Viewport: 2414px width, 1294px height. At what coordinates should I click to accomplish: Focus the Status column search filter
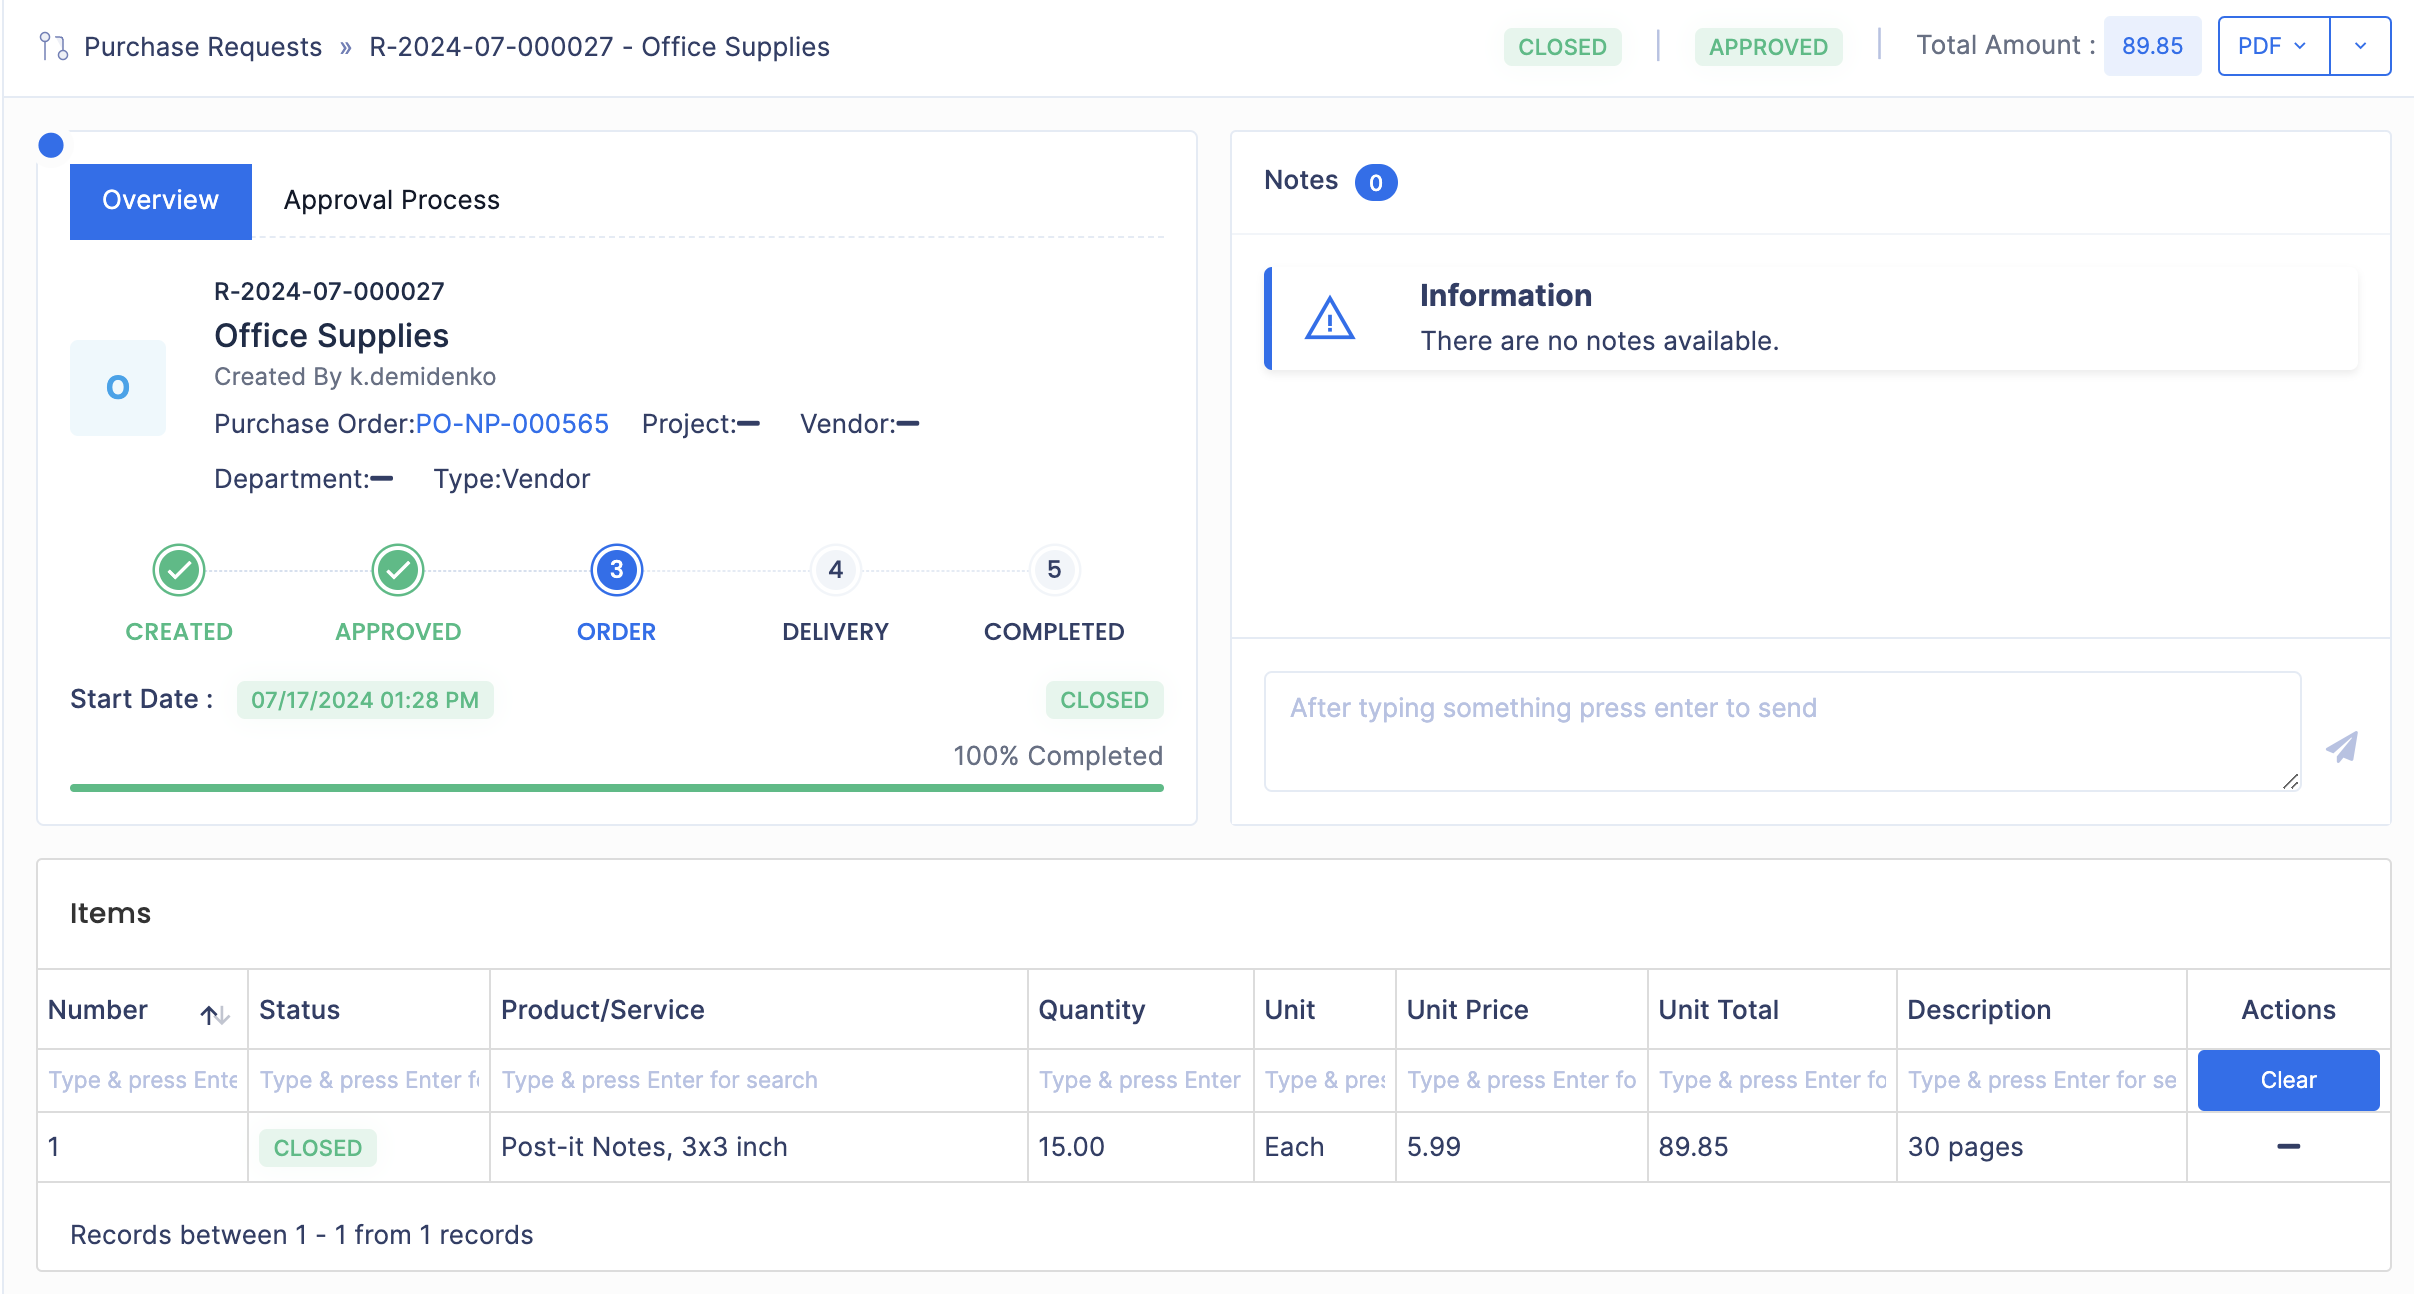(x=369, y=1080)
